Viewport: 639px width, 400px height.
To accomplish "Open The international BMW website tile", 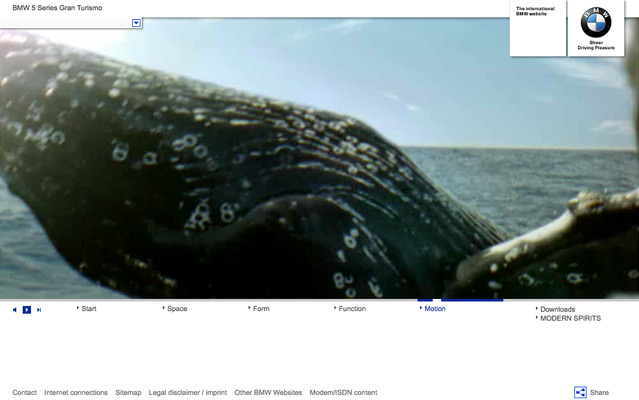I will click(538, 28).
